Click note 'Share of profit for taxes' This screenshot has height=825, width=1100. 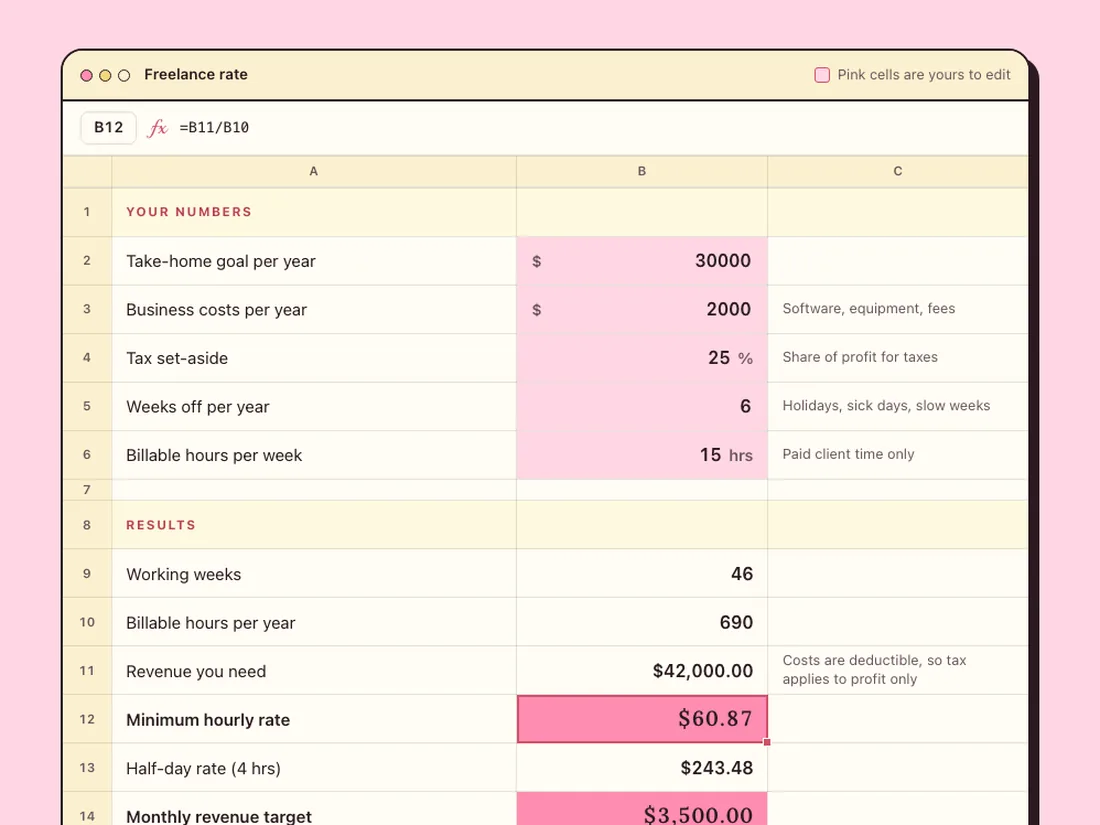pos(859,357)
